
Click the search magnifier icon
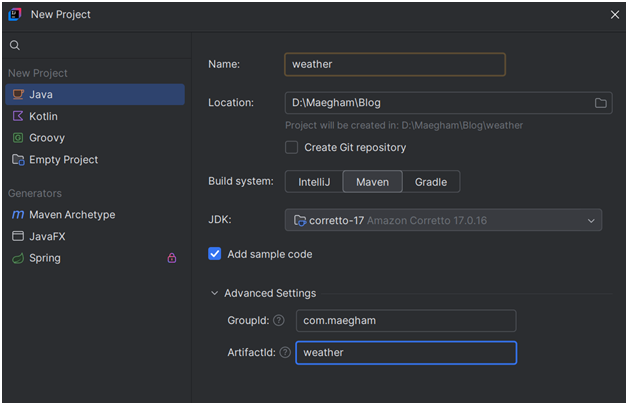(15, 46)
